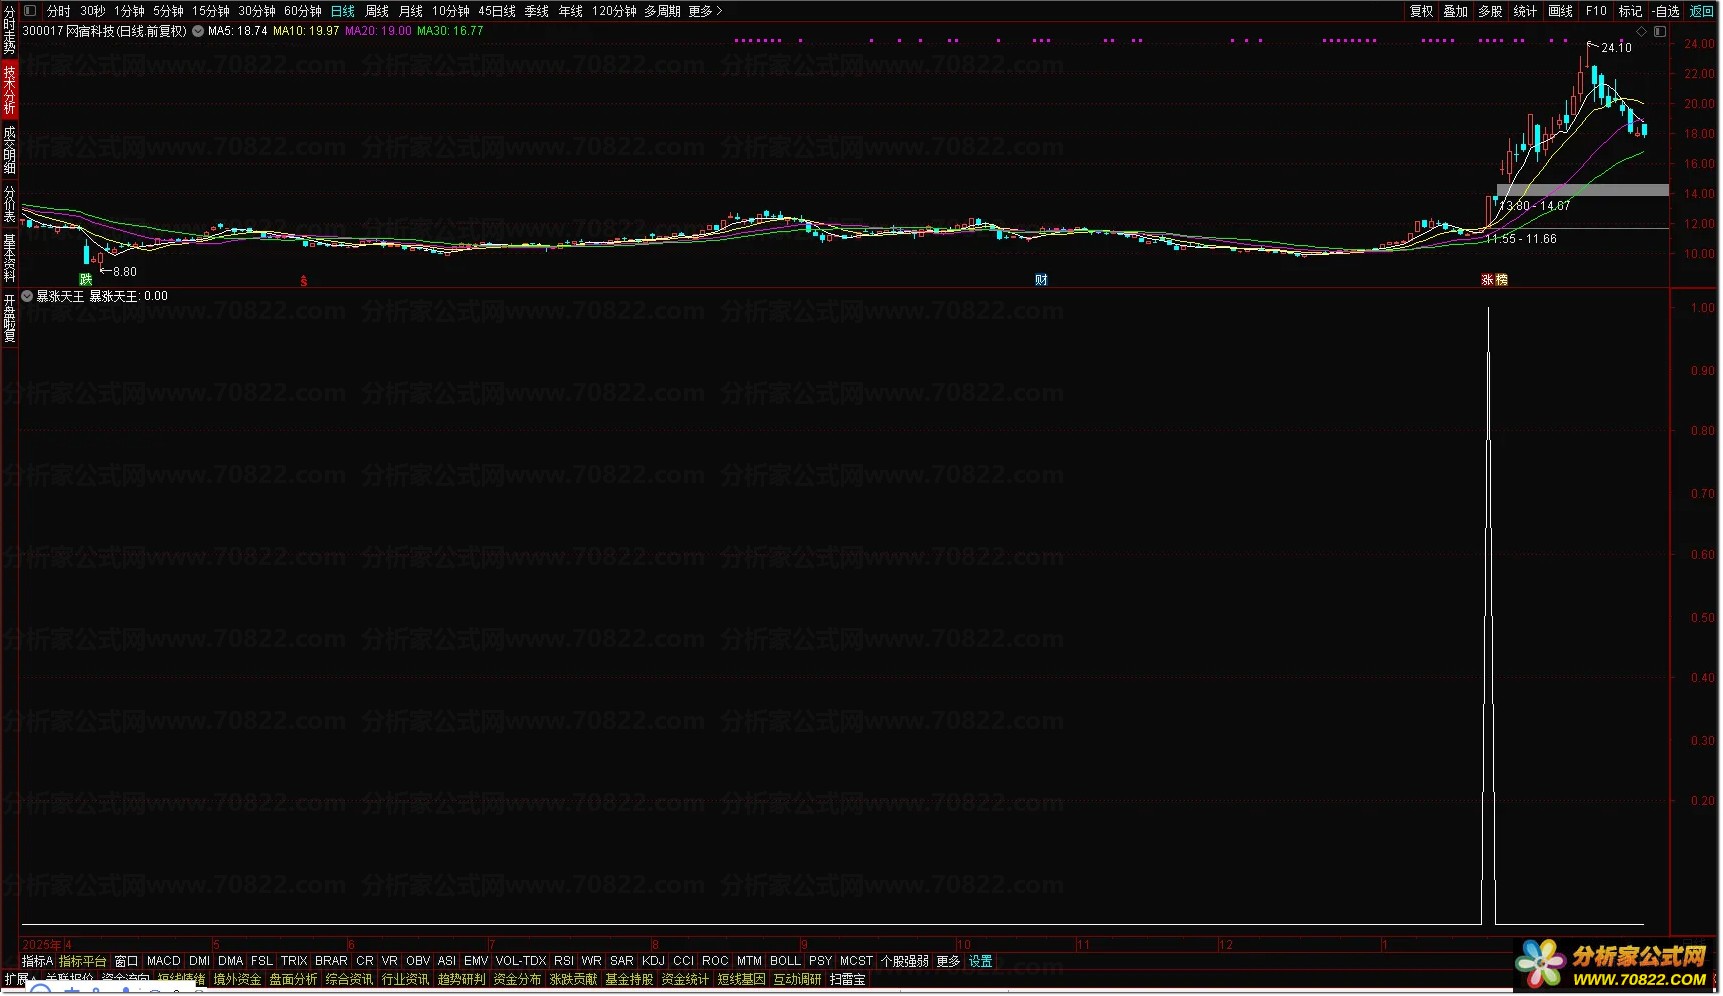Select 指标A indicator group

(37, 961)
